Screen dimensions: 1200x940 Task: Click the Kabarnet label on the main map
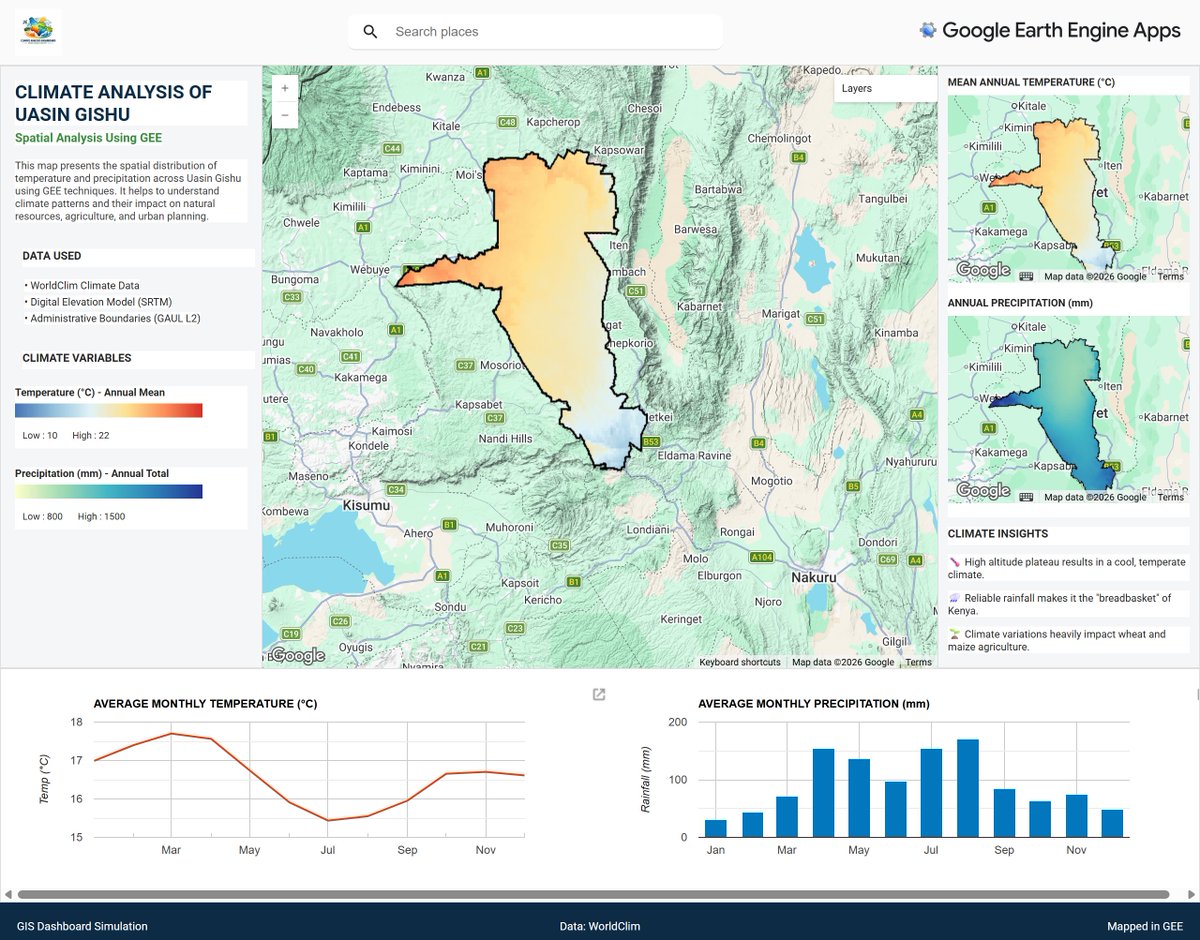tap(700, 306)
